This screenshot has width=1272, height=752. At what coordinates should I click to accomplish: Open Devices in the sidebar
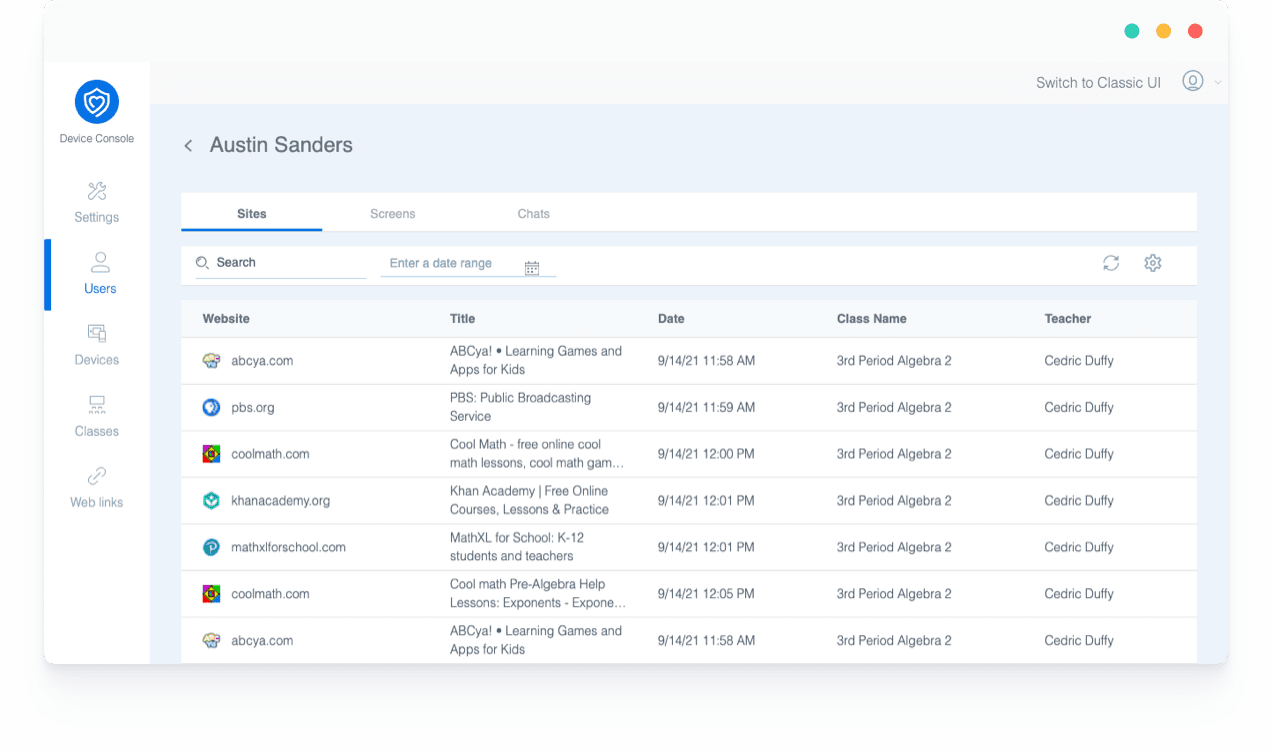point(97,345)
